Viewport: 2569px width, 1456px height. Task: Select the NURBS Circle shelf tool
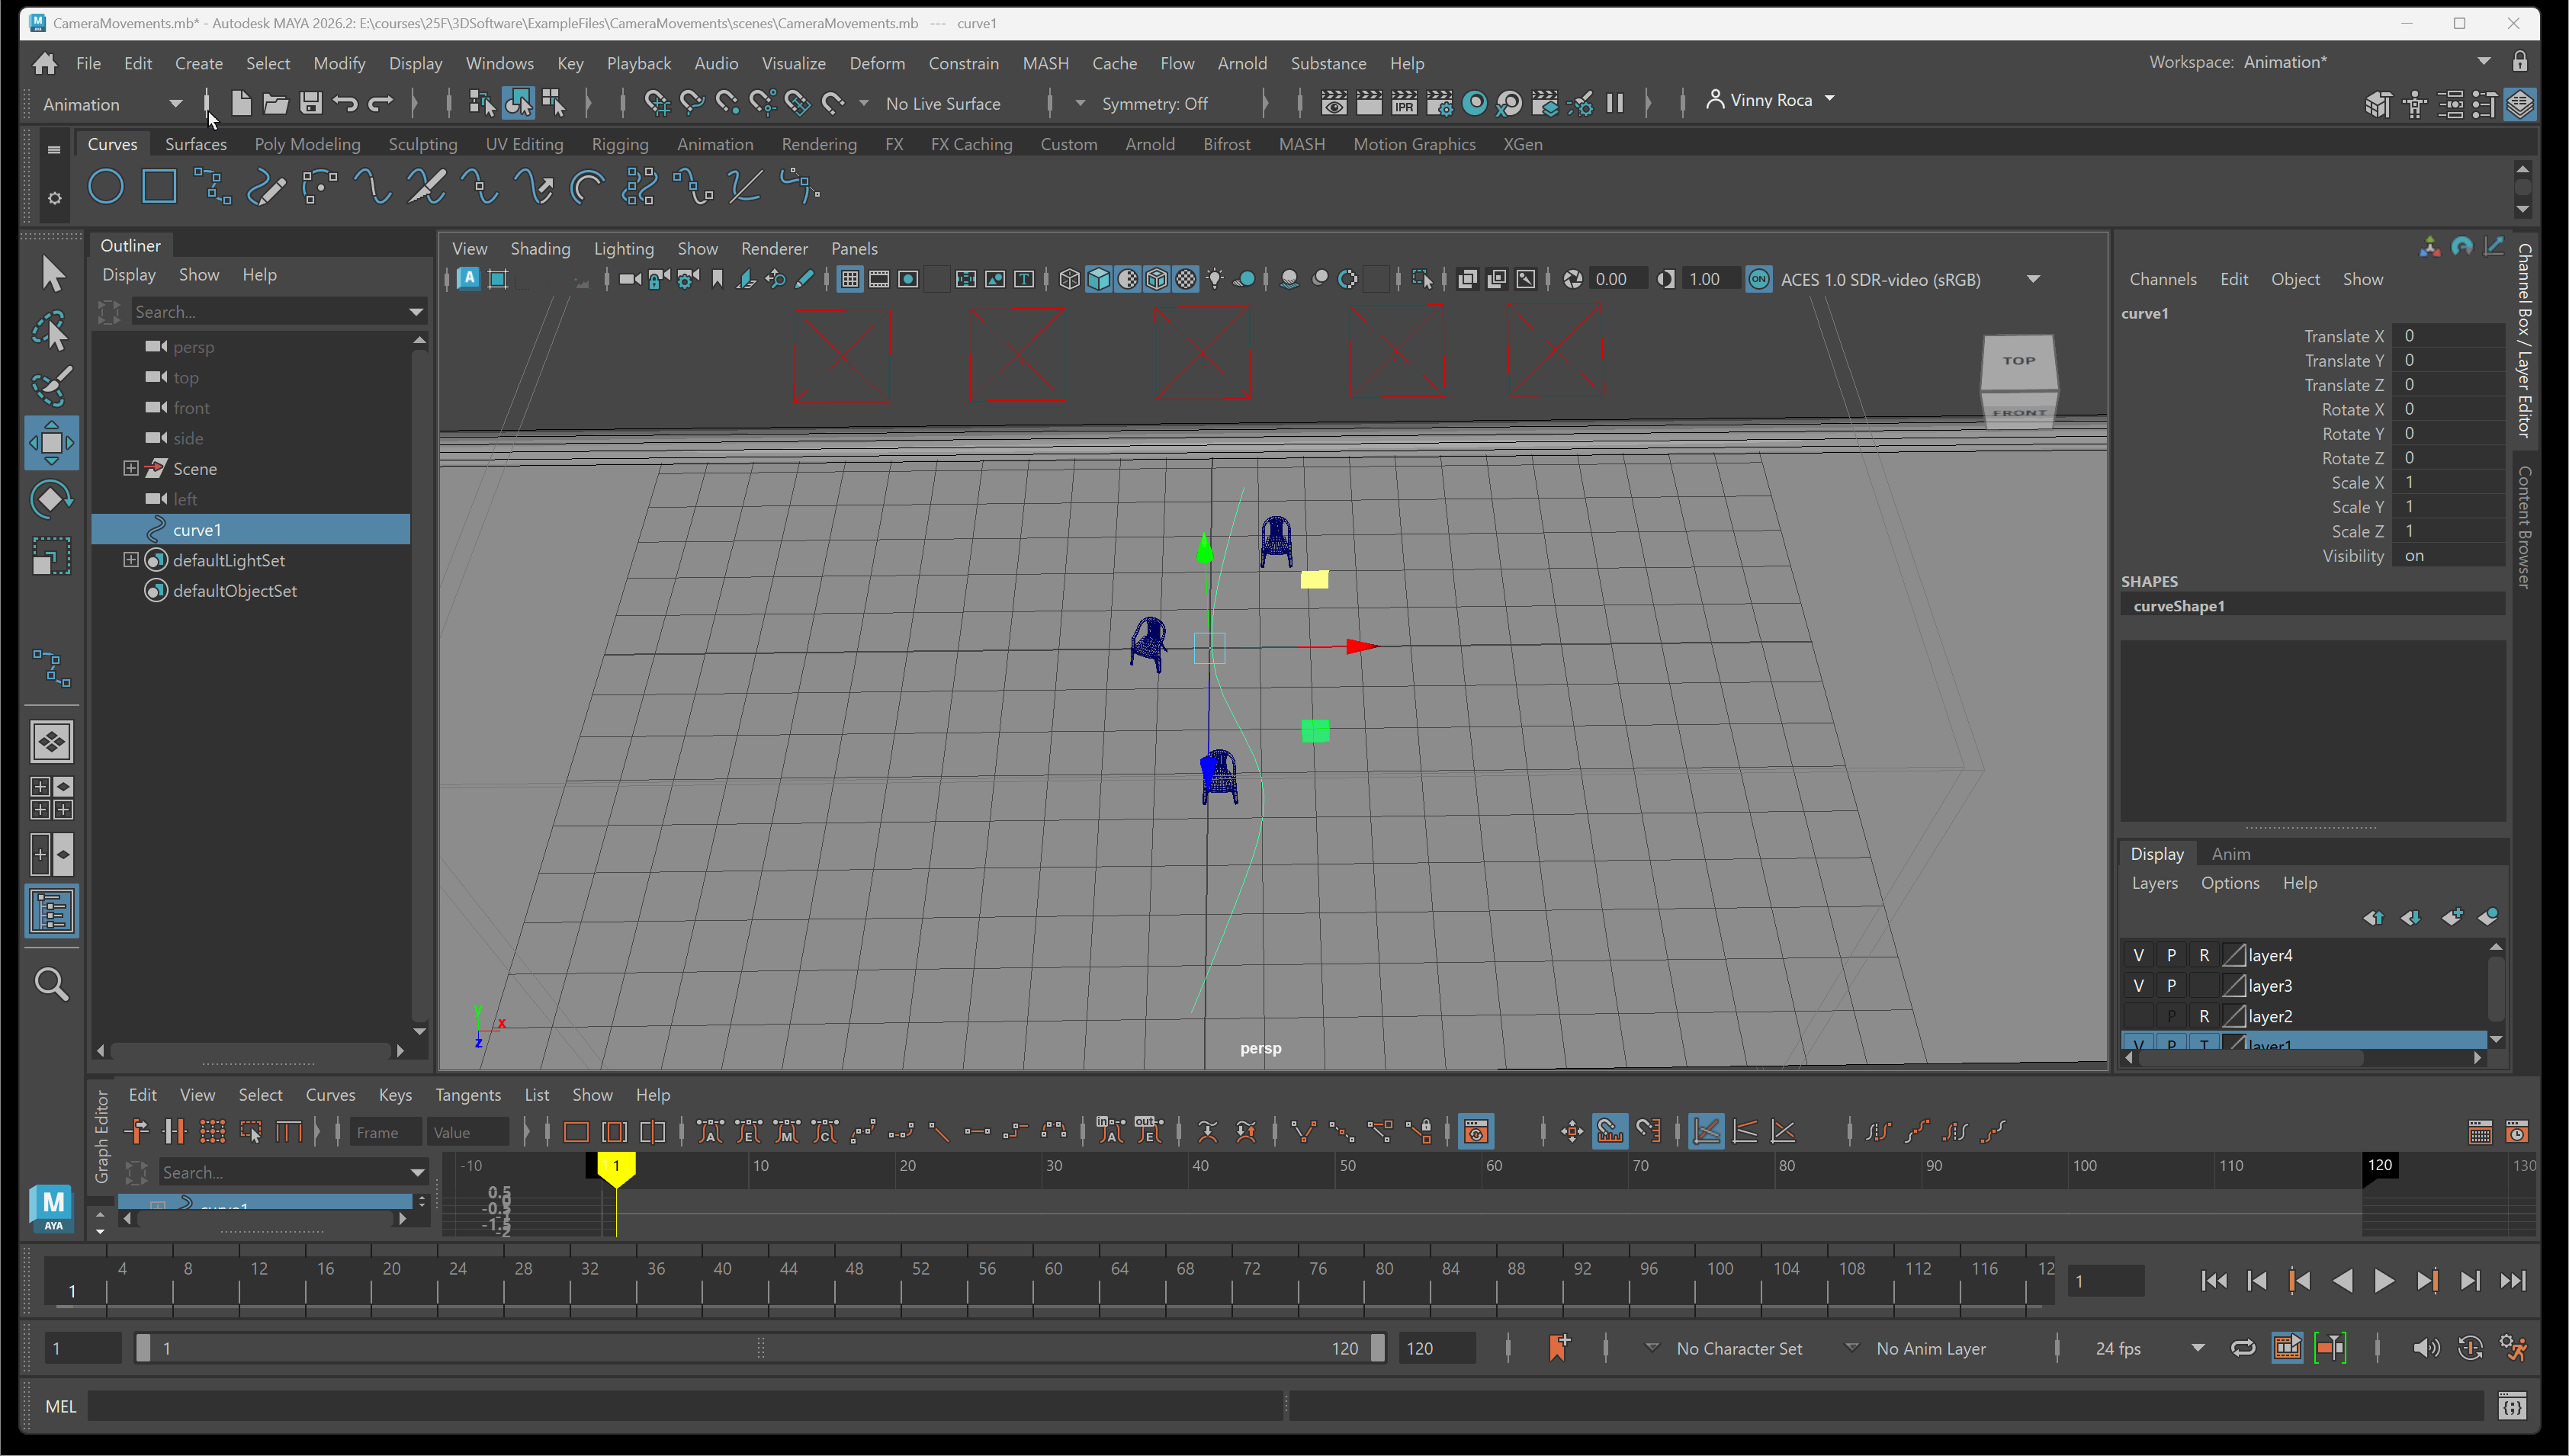106,187
